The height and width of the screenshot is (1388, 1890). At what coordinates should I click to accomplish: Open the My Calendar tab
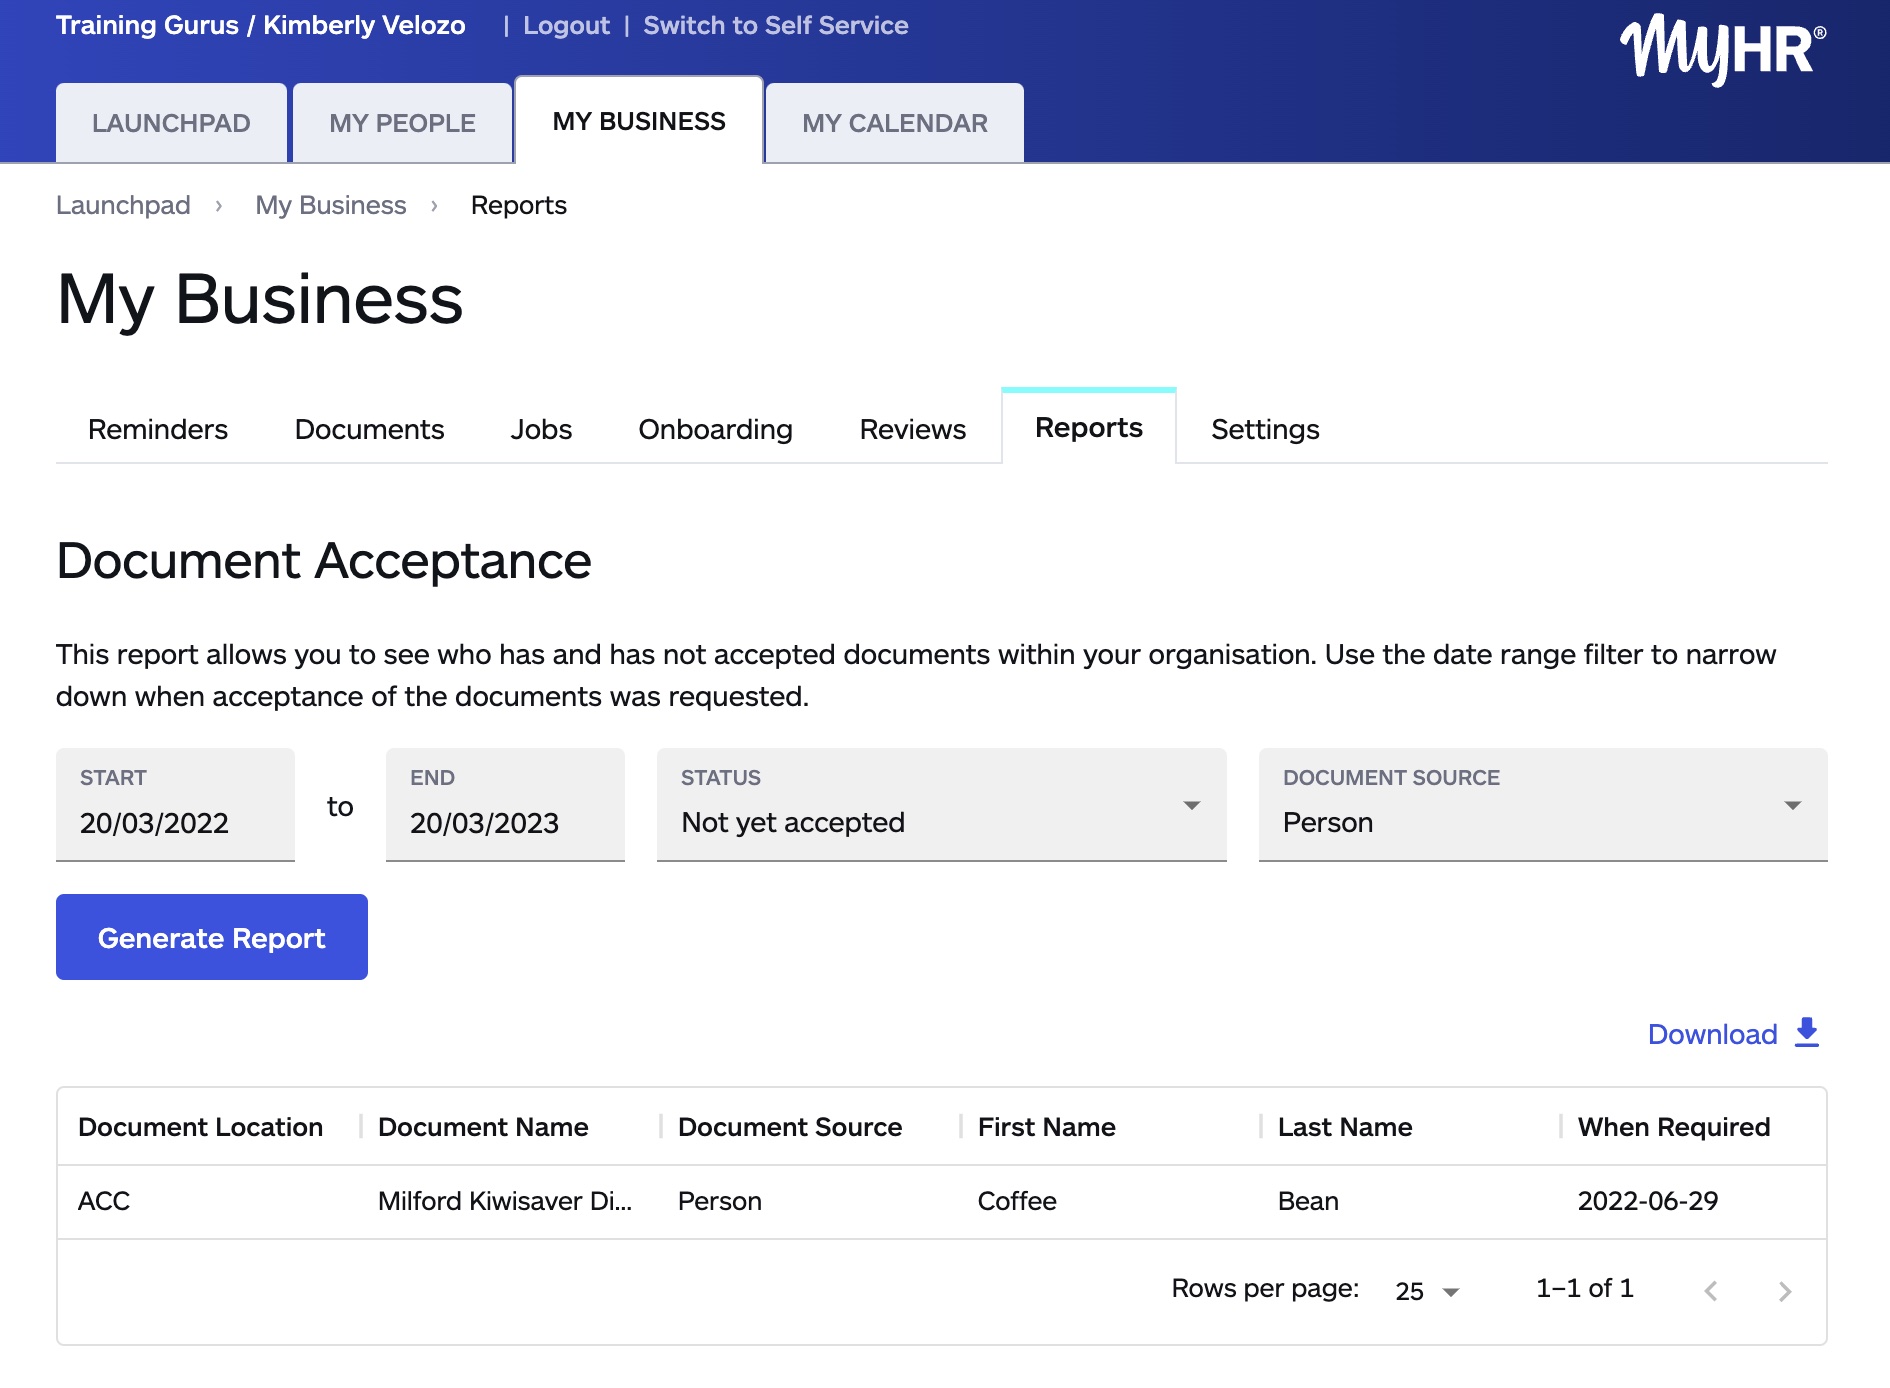(895, 123)
